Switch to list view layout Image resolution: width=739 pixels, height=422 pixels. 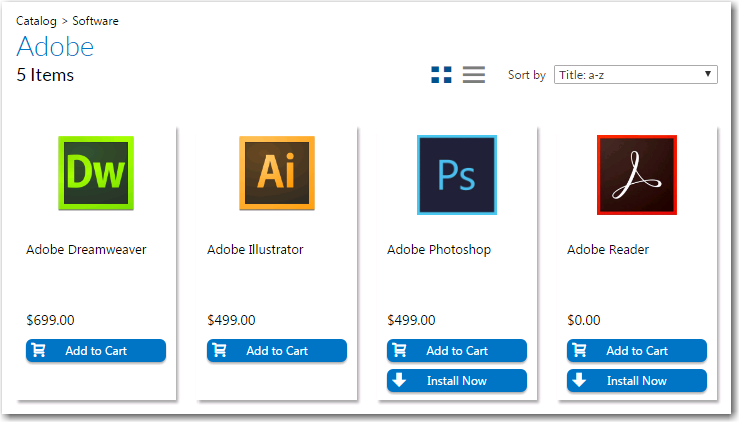click(x=474, y=75)
